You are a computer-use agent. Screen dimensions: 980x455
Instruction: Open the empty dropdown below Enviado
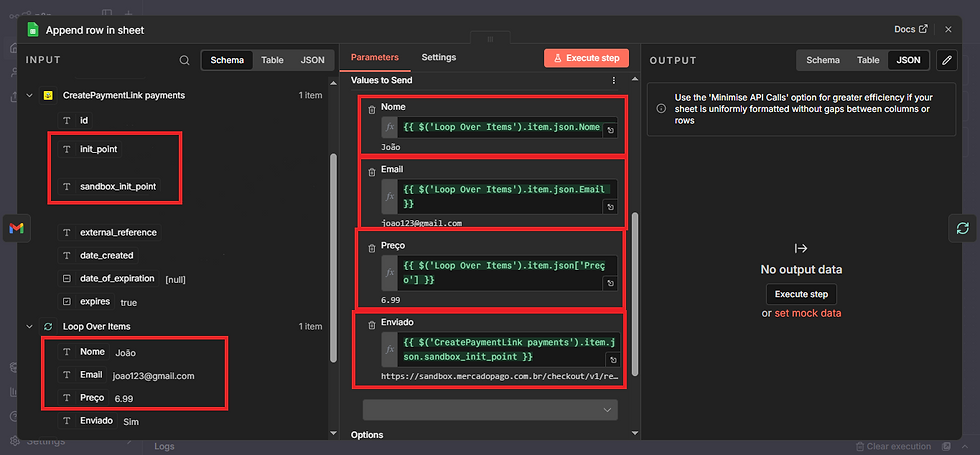[490, 409]
